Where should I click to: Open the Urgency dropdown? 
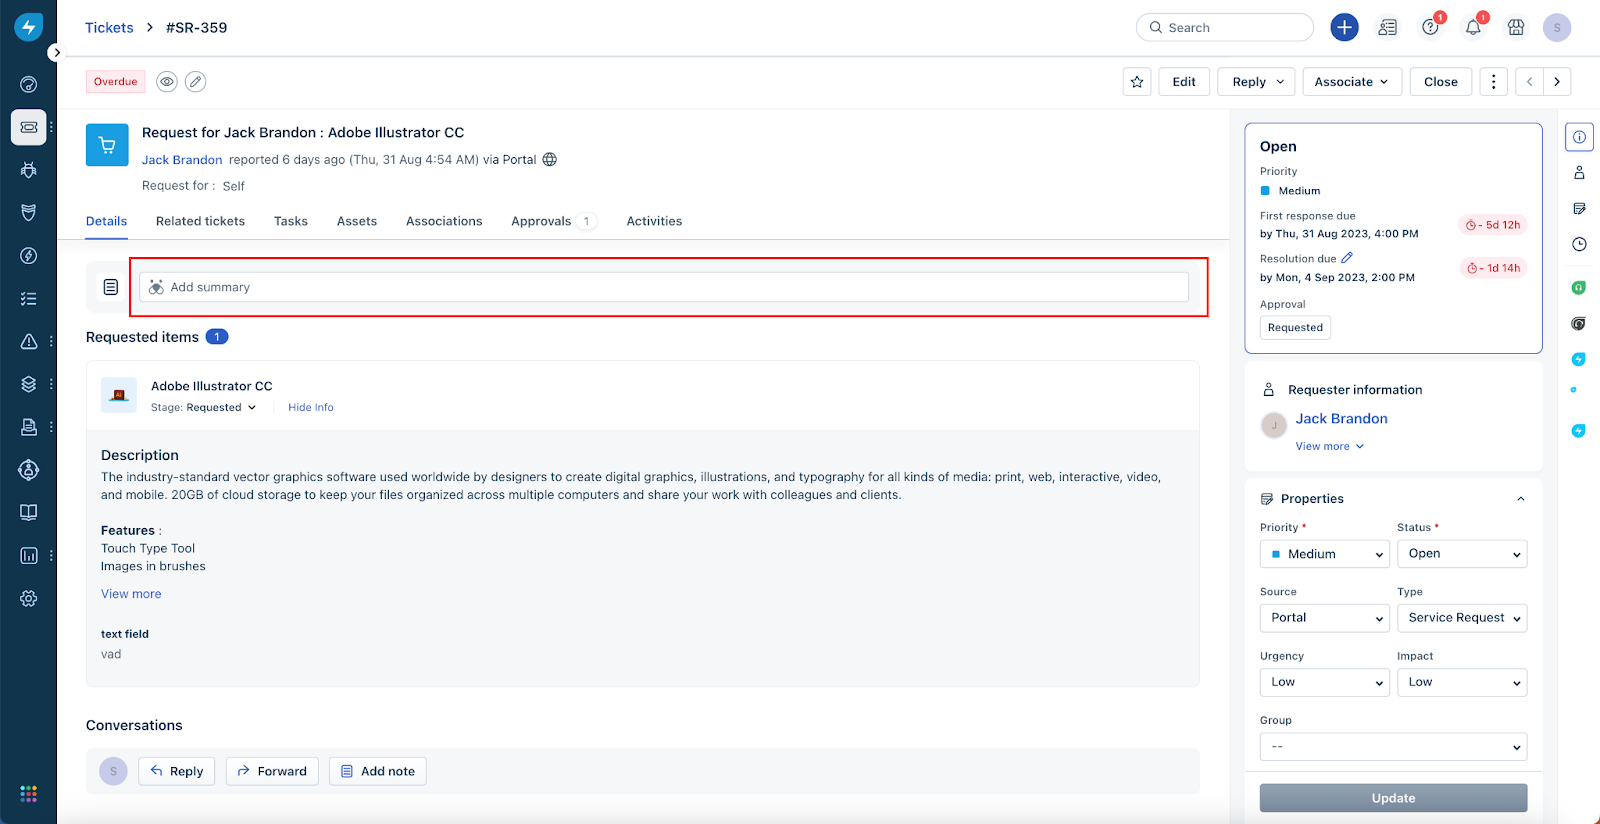tap(1325, 682)
